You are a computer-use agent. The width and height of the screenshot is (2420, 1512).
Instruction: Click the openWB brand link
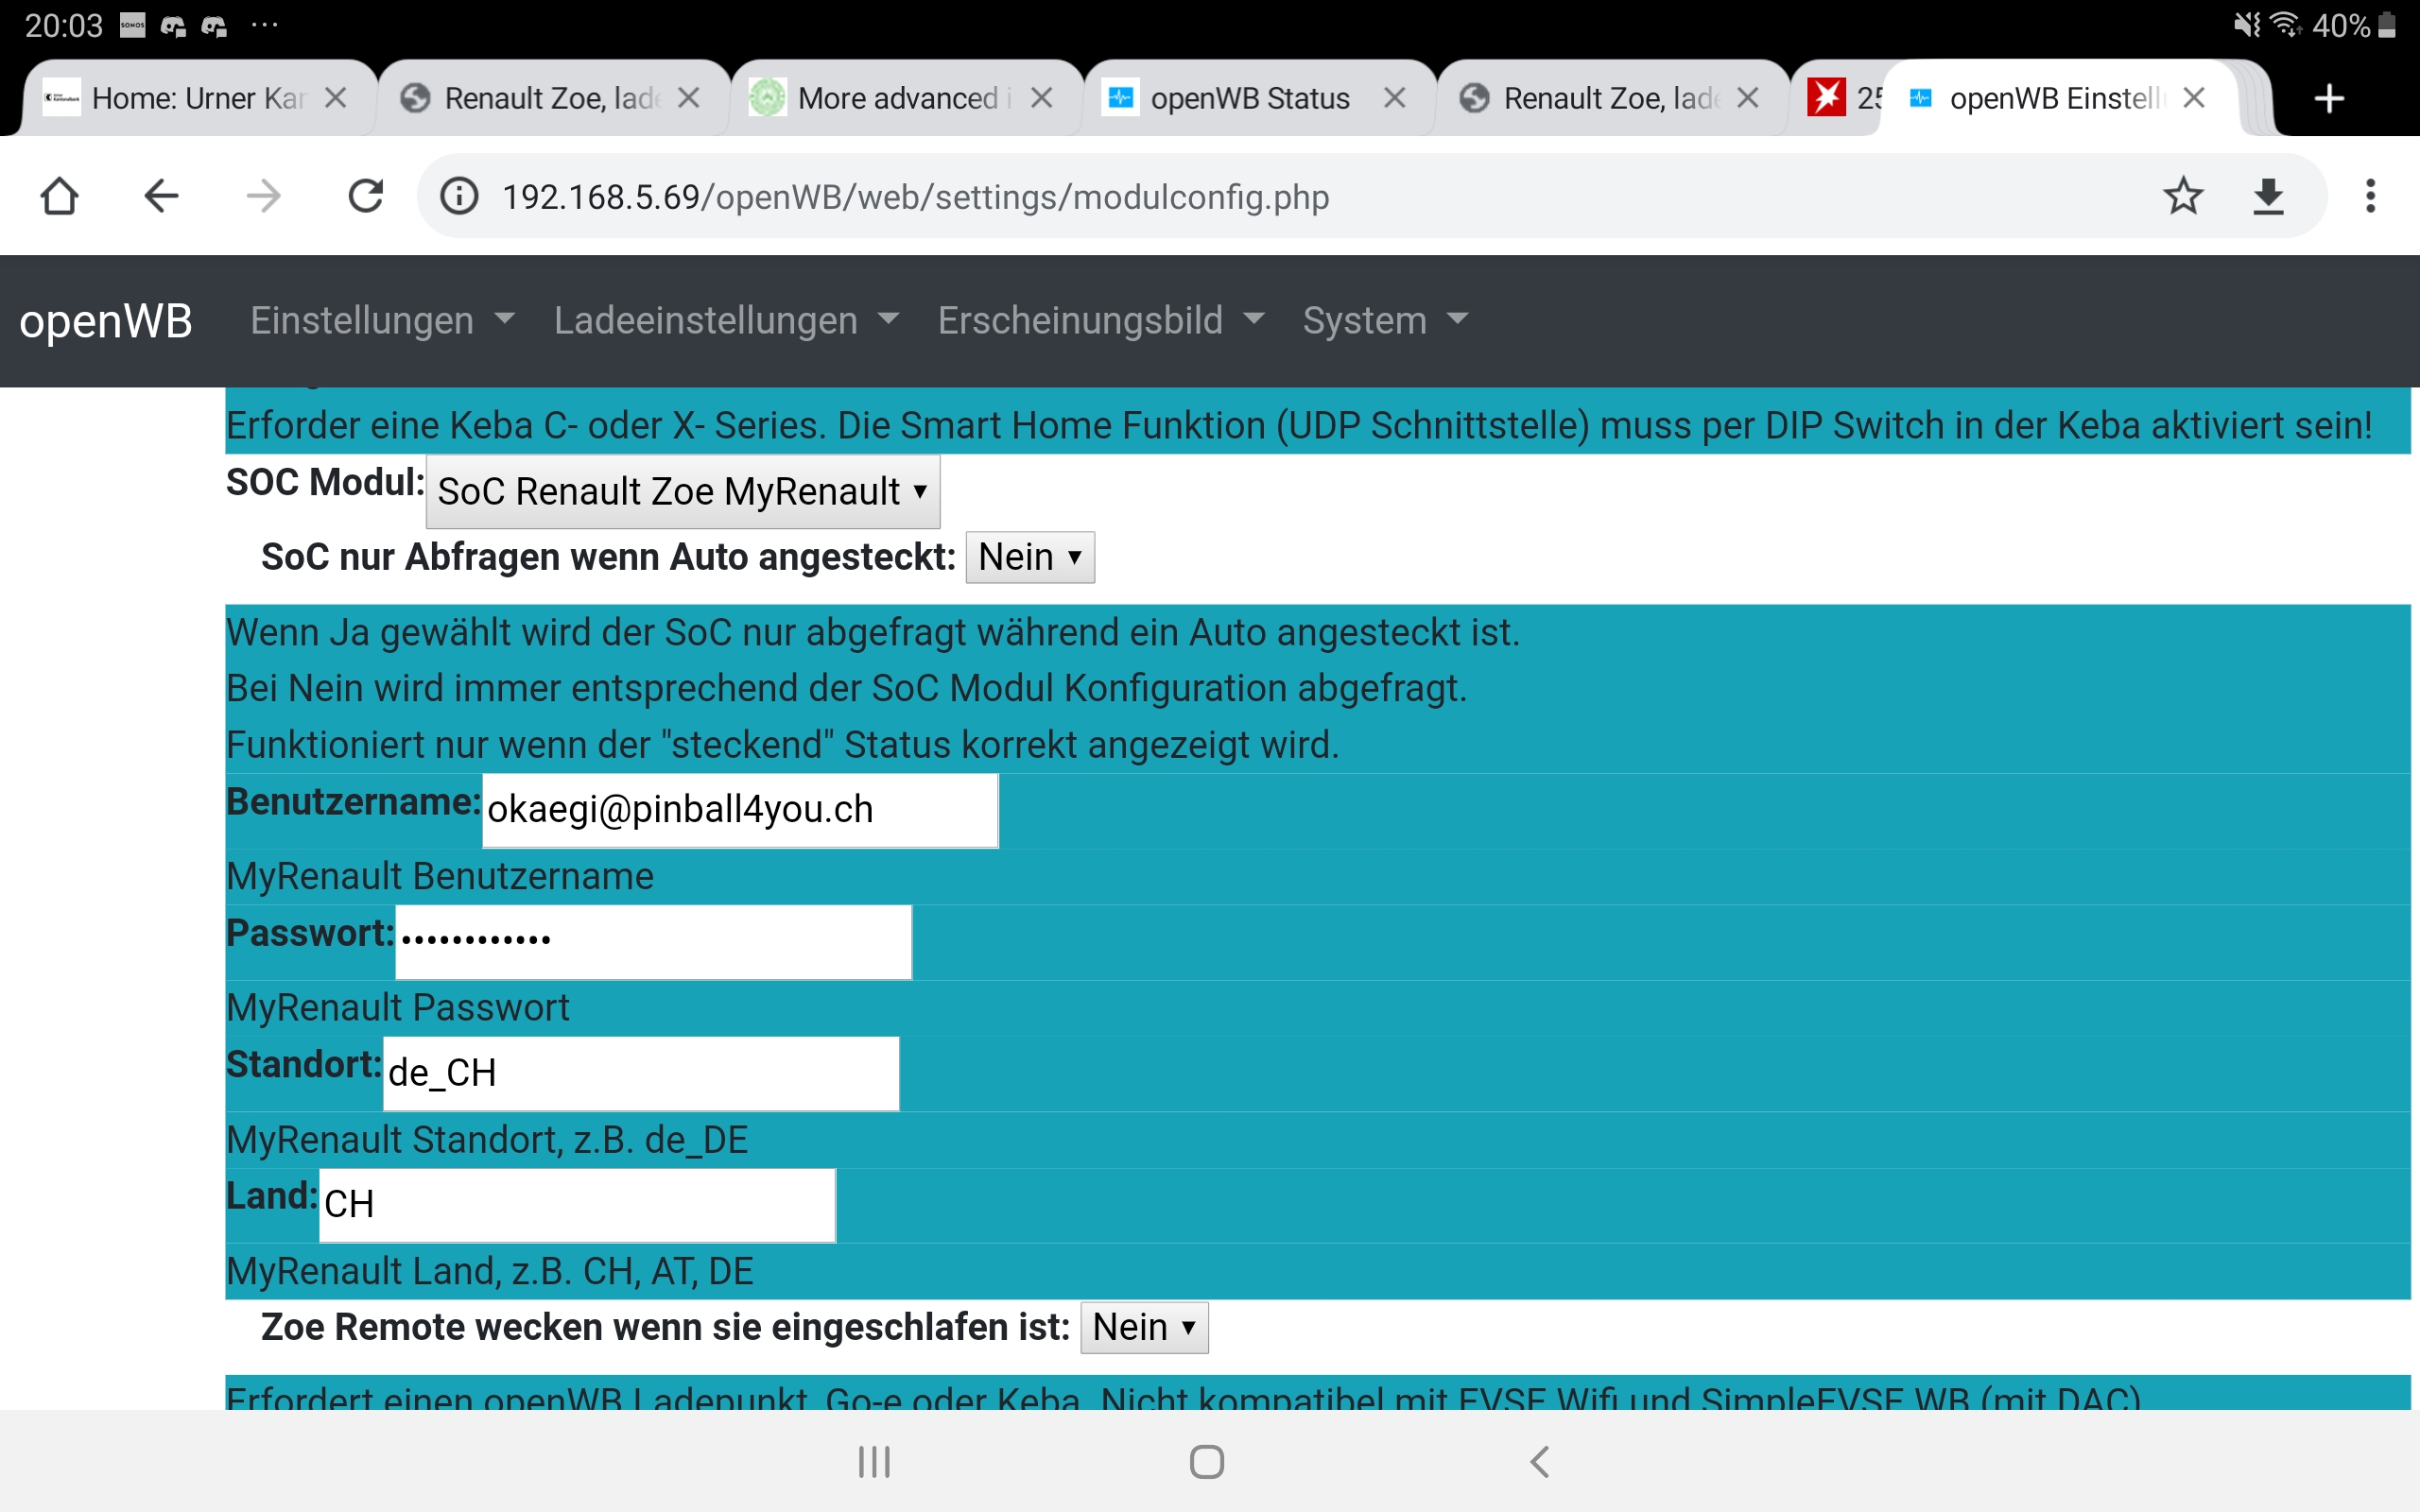pos(106,321)
